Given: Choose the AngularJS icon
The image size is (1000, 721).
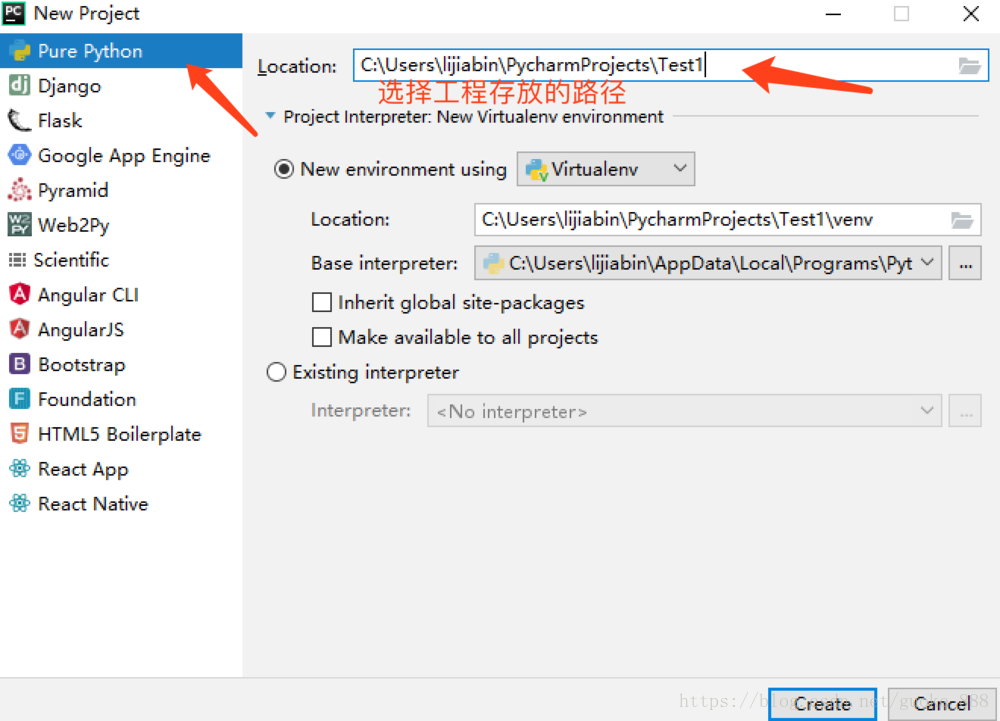Looking at the screenshot, I should point(19,329).
